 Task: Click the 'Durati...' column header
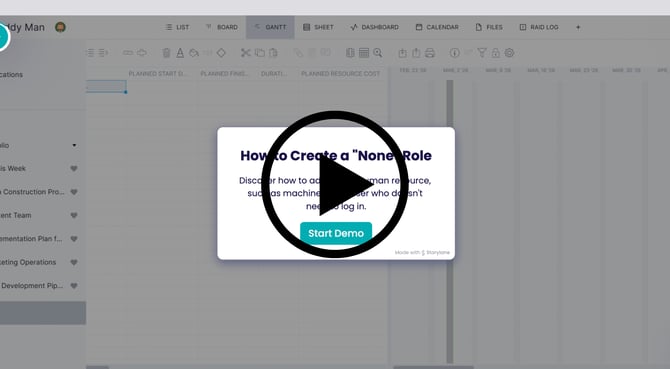coord(274,73)
